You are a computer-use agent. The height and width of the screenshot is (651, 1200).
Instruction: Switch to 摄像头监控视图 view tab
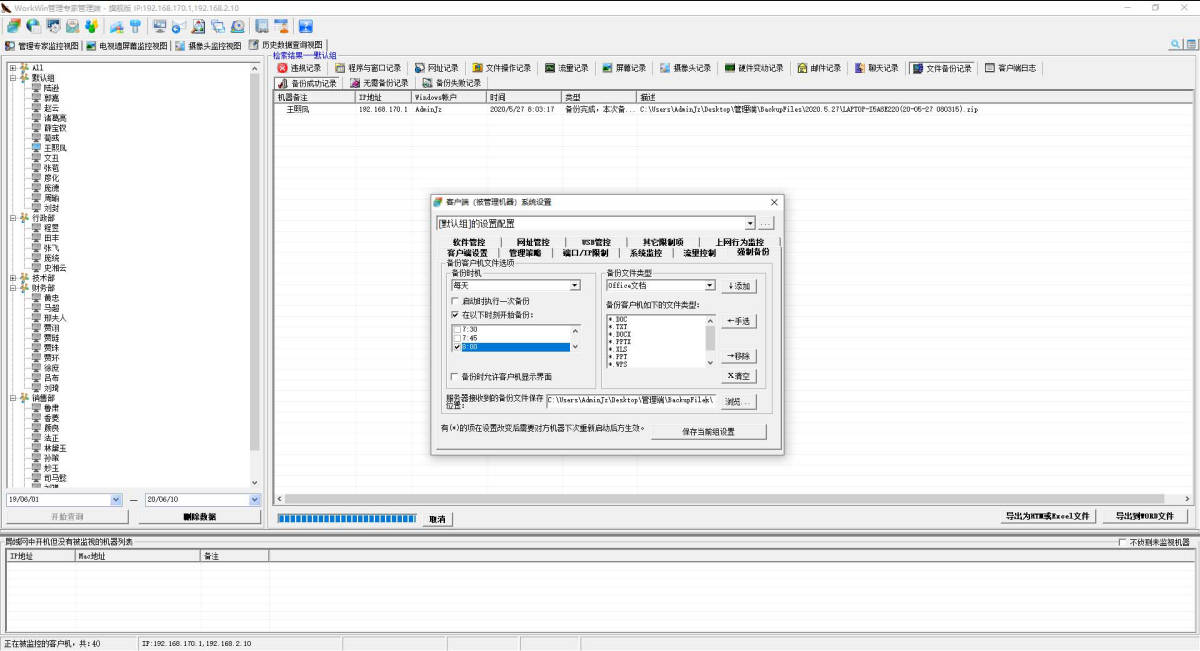pyautogui.click(x=208, y=45)
